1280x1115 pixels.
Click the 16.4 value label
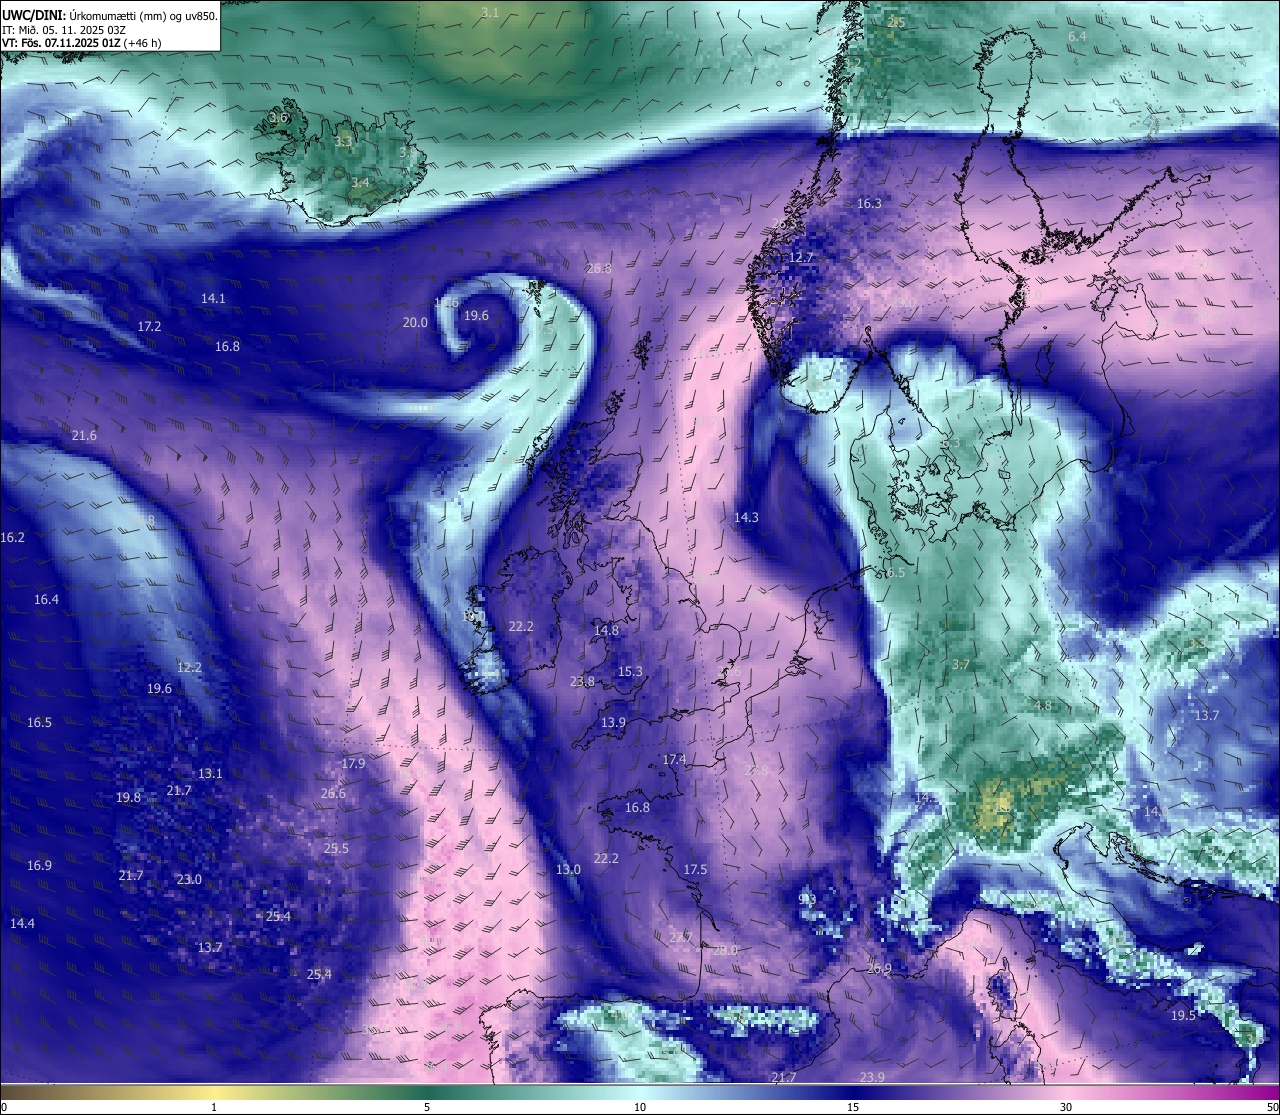coord(46,600)
